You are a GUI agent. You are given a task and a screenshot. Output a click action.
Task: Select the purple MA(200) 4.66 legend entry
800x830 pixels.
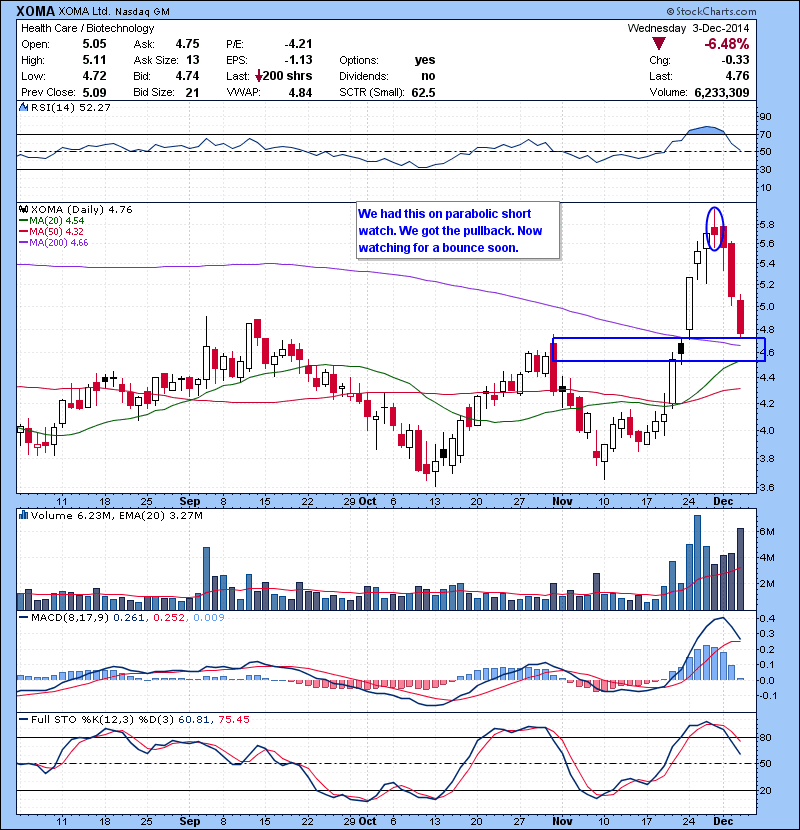53,242
